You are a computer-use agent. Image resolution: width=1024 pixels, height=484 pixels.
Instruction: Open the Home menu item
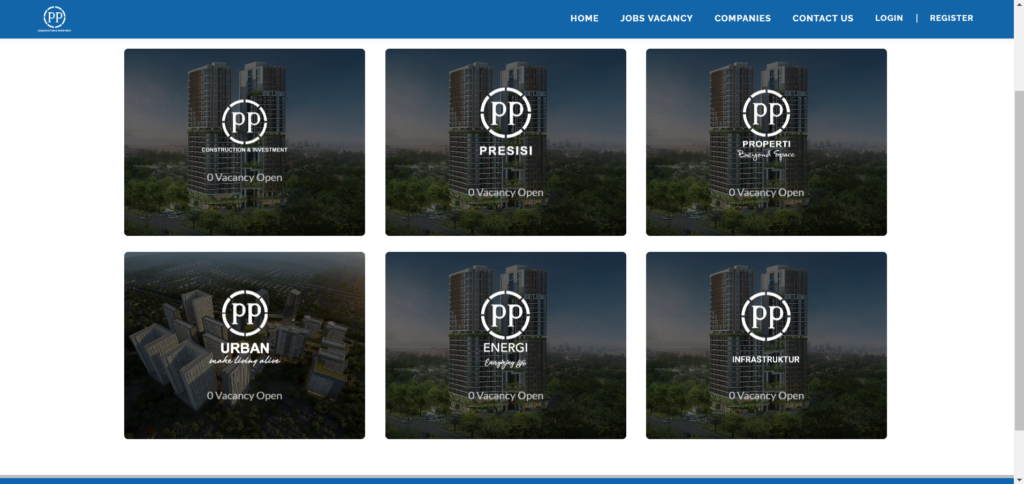[584, 18]
